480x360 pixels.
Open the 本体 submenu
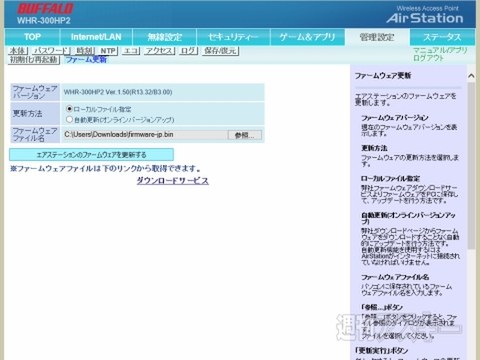18,51
